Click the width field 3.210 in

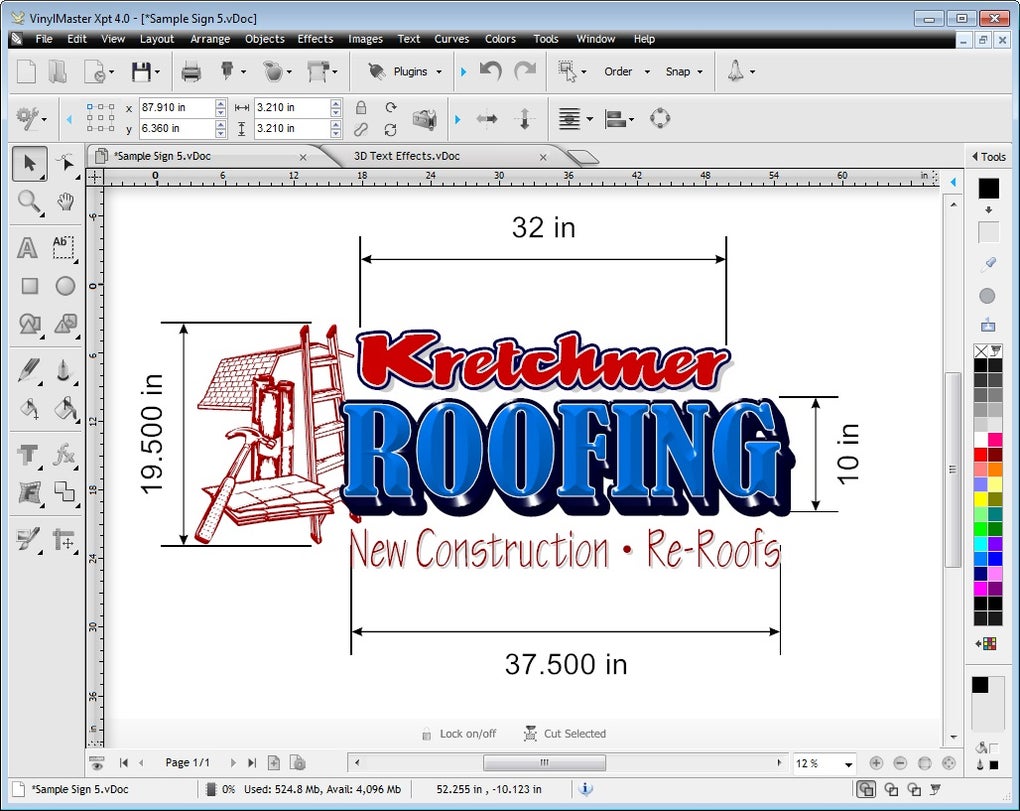(x=292, y=107)
